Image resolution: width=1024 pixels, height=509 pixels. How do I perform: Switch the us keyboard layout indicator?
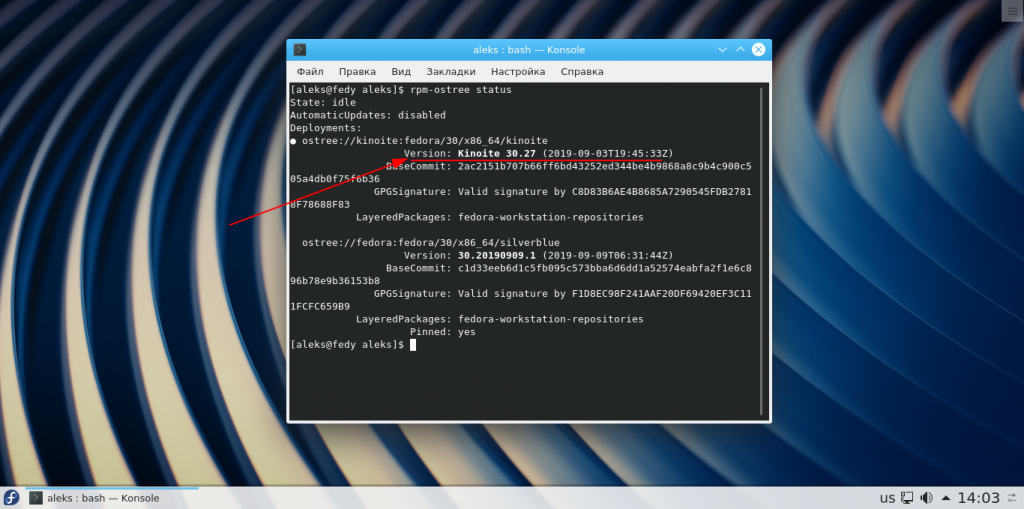click(x=887, y=498)
